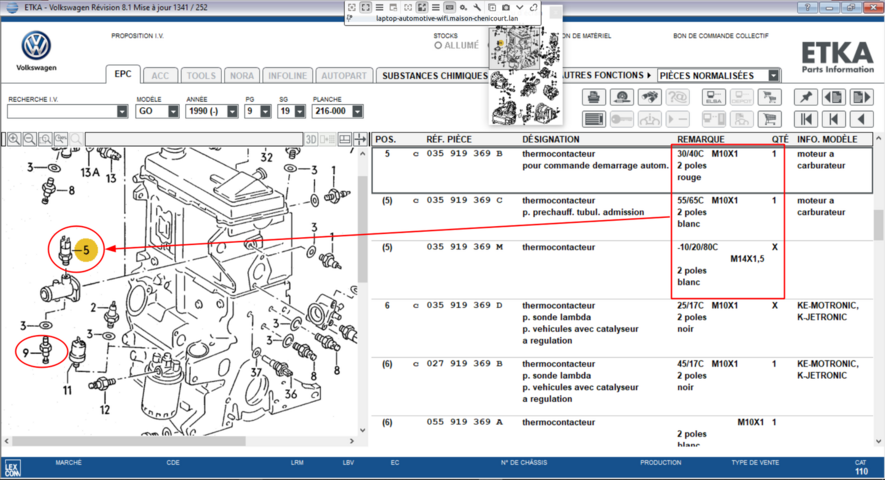Click PROPOSITION I.V. label
This screenshot has width=885, height=480.
tap(137, 36)
